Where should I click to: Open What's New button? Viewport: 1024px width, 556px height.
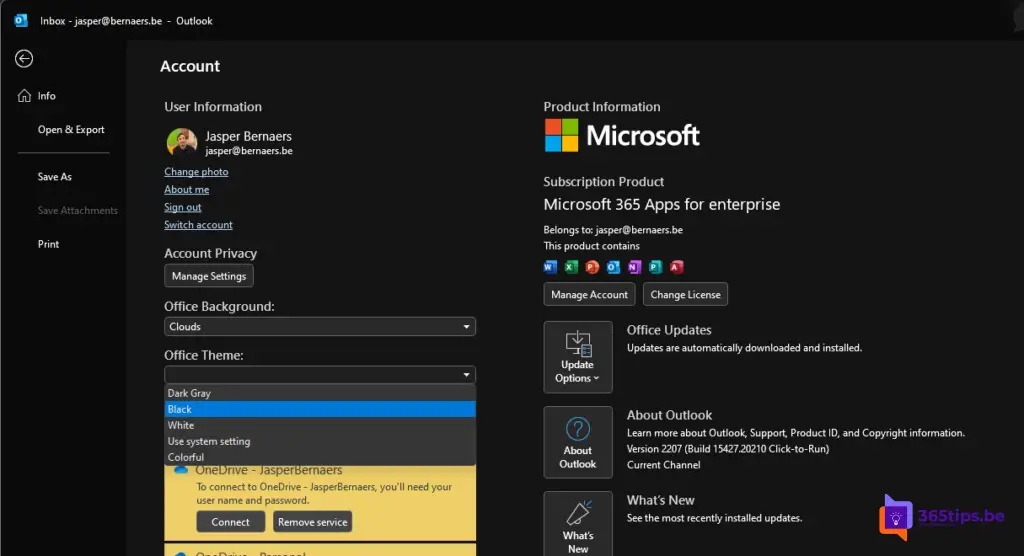(x=578, y=524)
